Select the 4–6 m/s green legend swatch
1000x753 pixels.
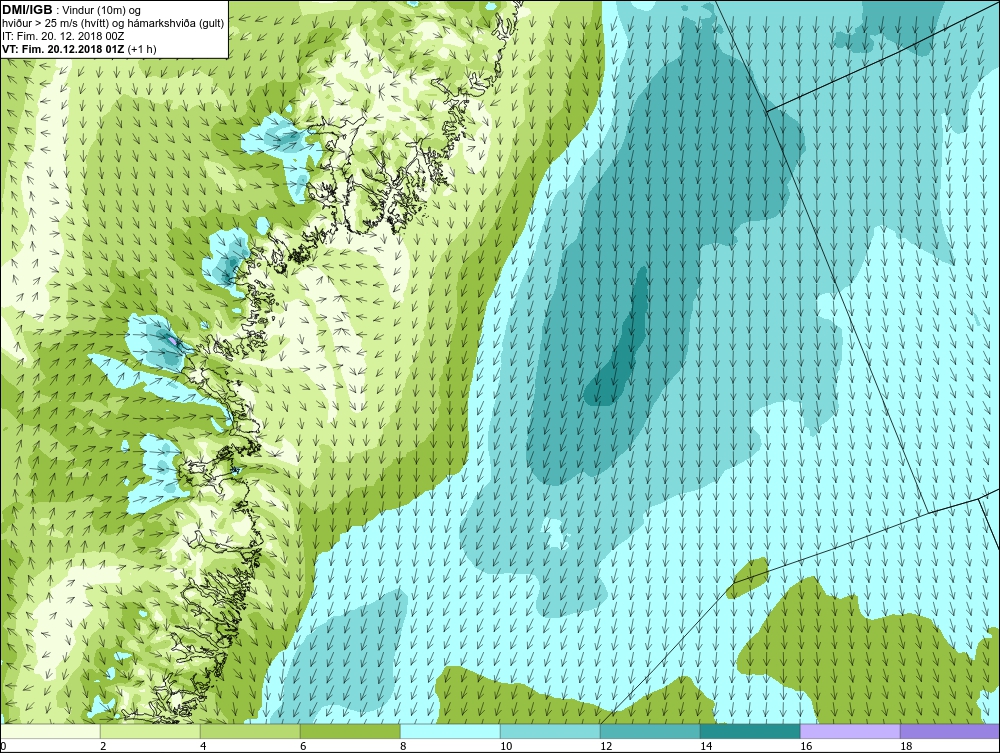pyautogui.click(x=250, y=731)
